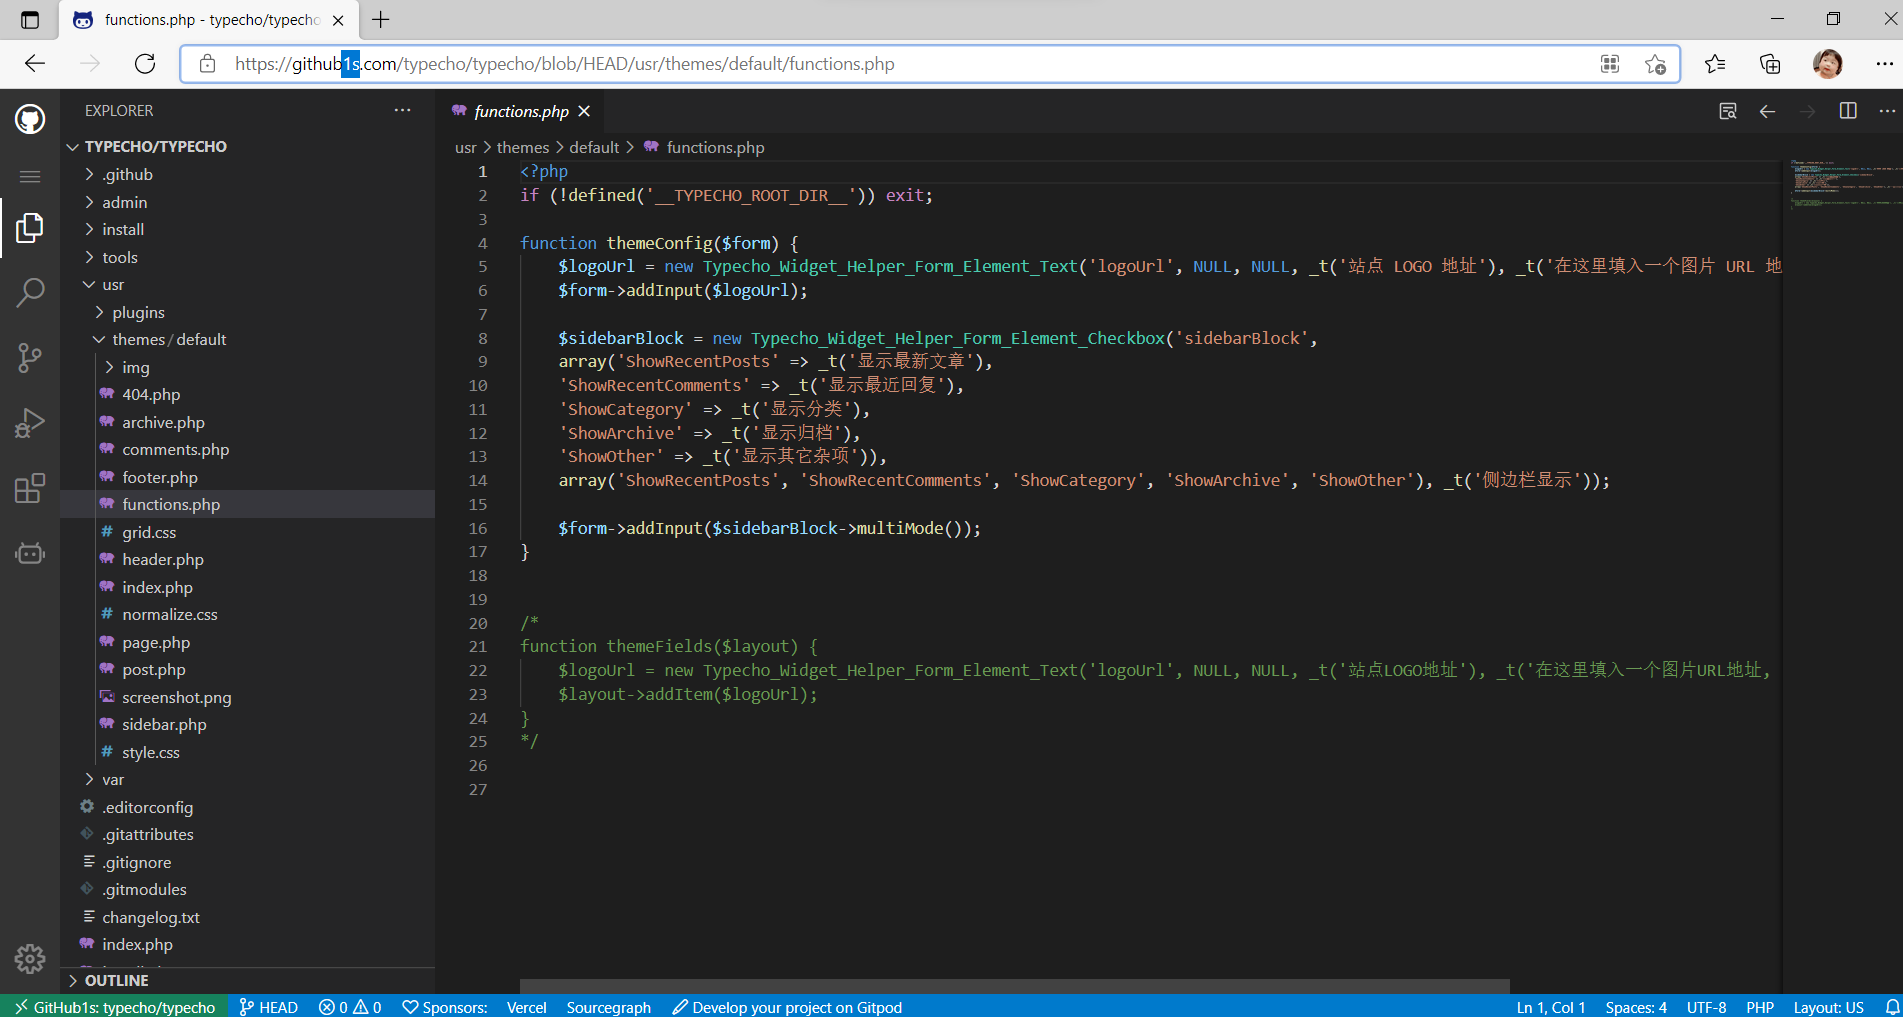This screenshot has width=1903, height=1017.
Task: Click the notifications bell in status bar
Action: pyautogui.click(x=1891, y=1007)
